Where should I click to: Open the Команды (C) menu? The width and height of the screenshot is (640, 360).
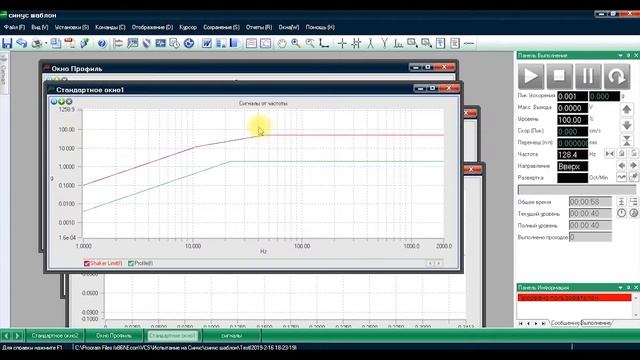pyautogui.click(x=110, y=27)
